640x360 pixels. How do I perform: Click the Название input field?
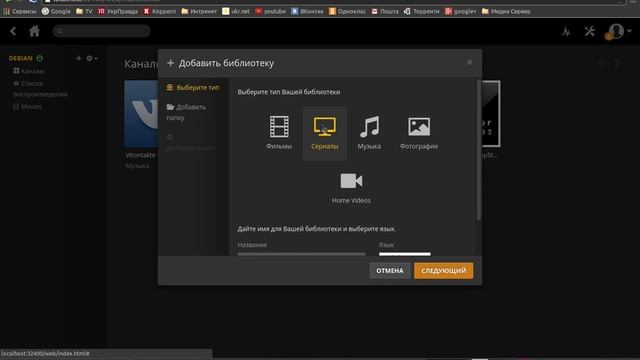click(x=302, y=253)
